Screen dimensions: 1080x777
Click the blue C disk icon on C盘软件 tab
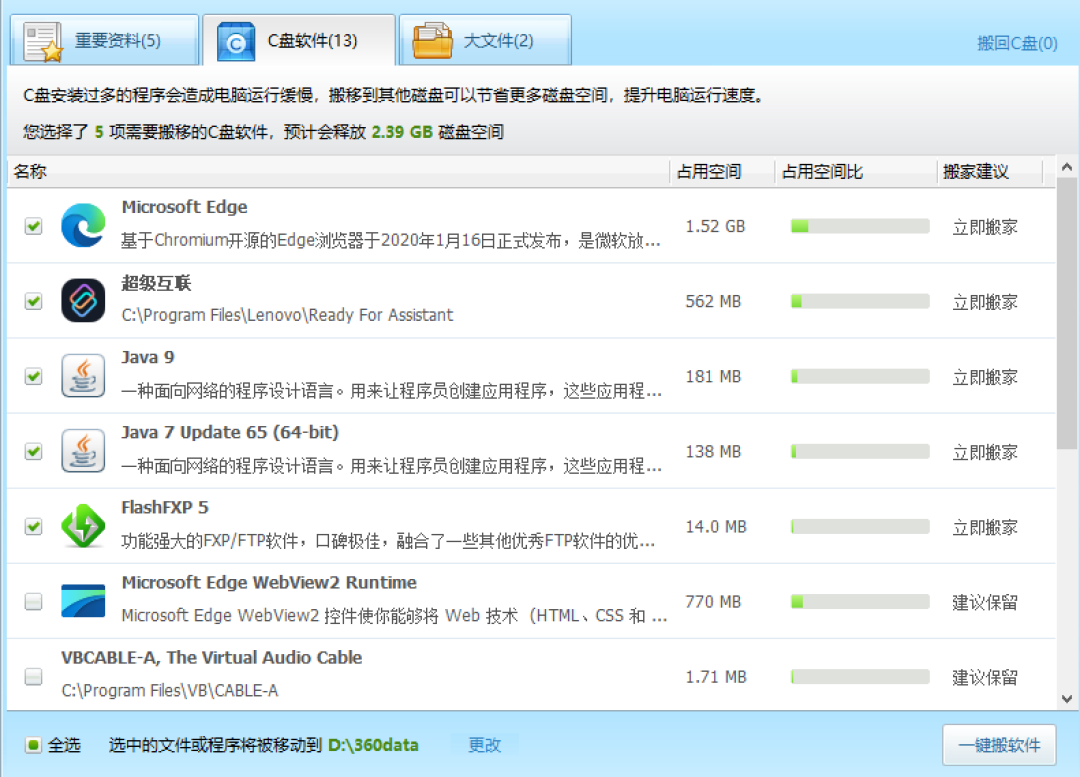236,42
